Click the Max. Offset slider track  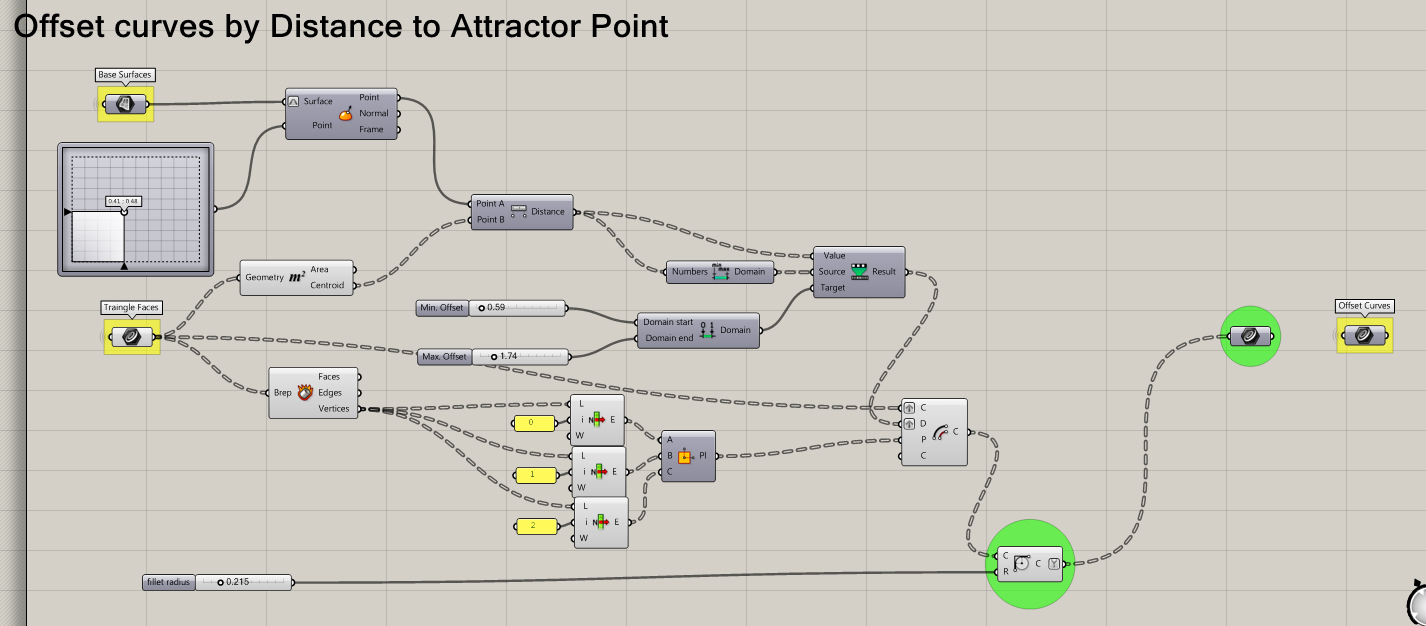530,356
